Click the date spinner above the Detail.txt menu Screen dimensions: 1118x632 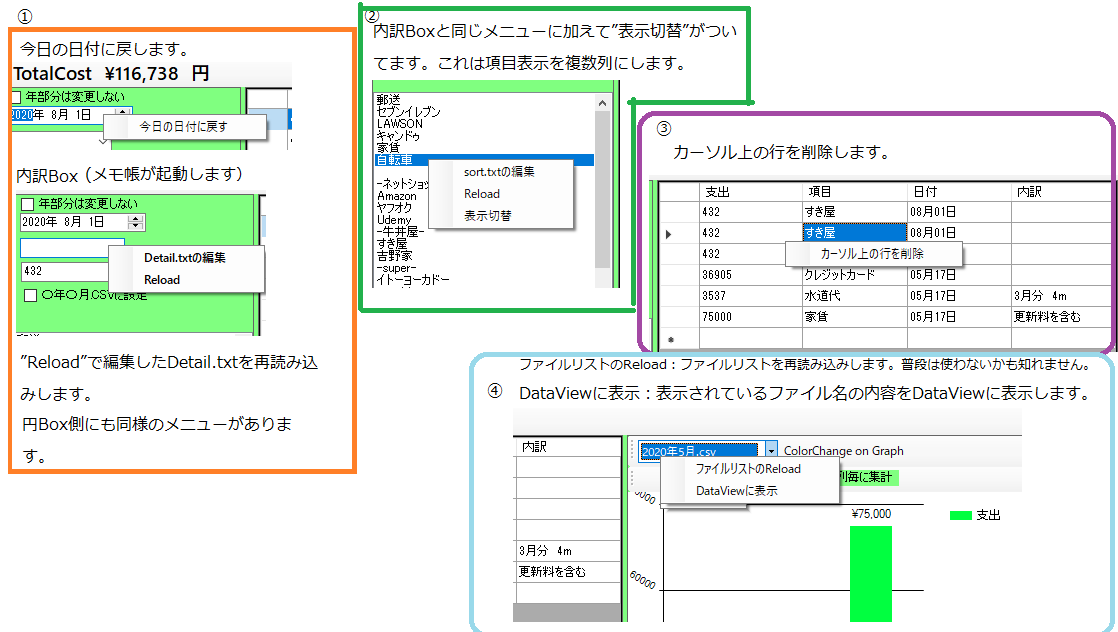[x=135, y=222]
